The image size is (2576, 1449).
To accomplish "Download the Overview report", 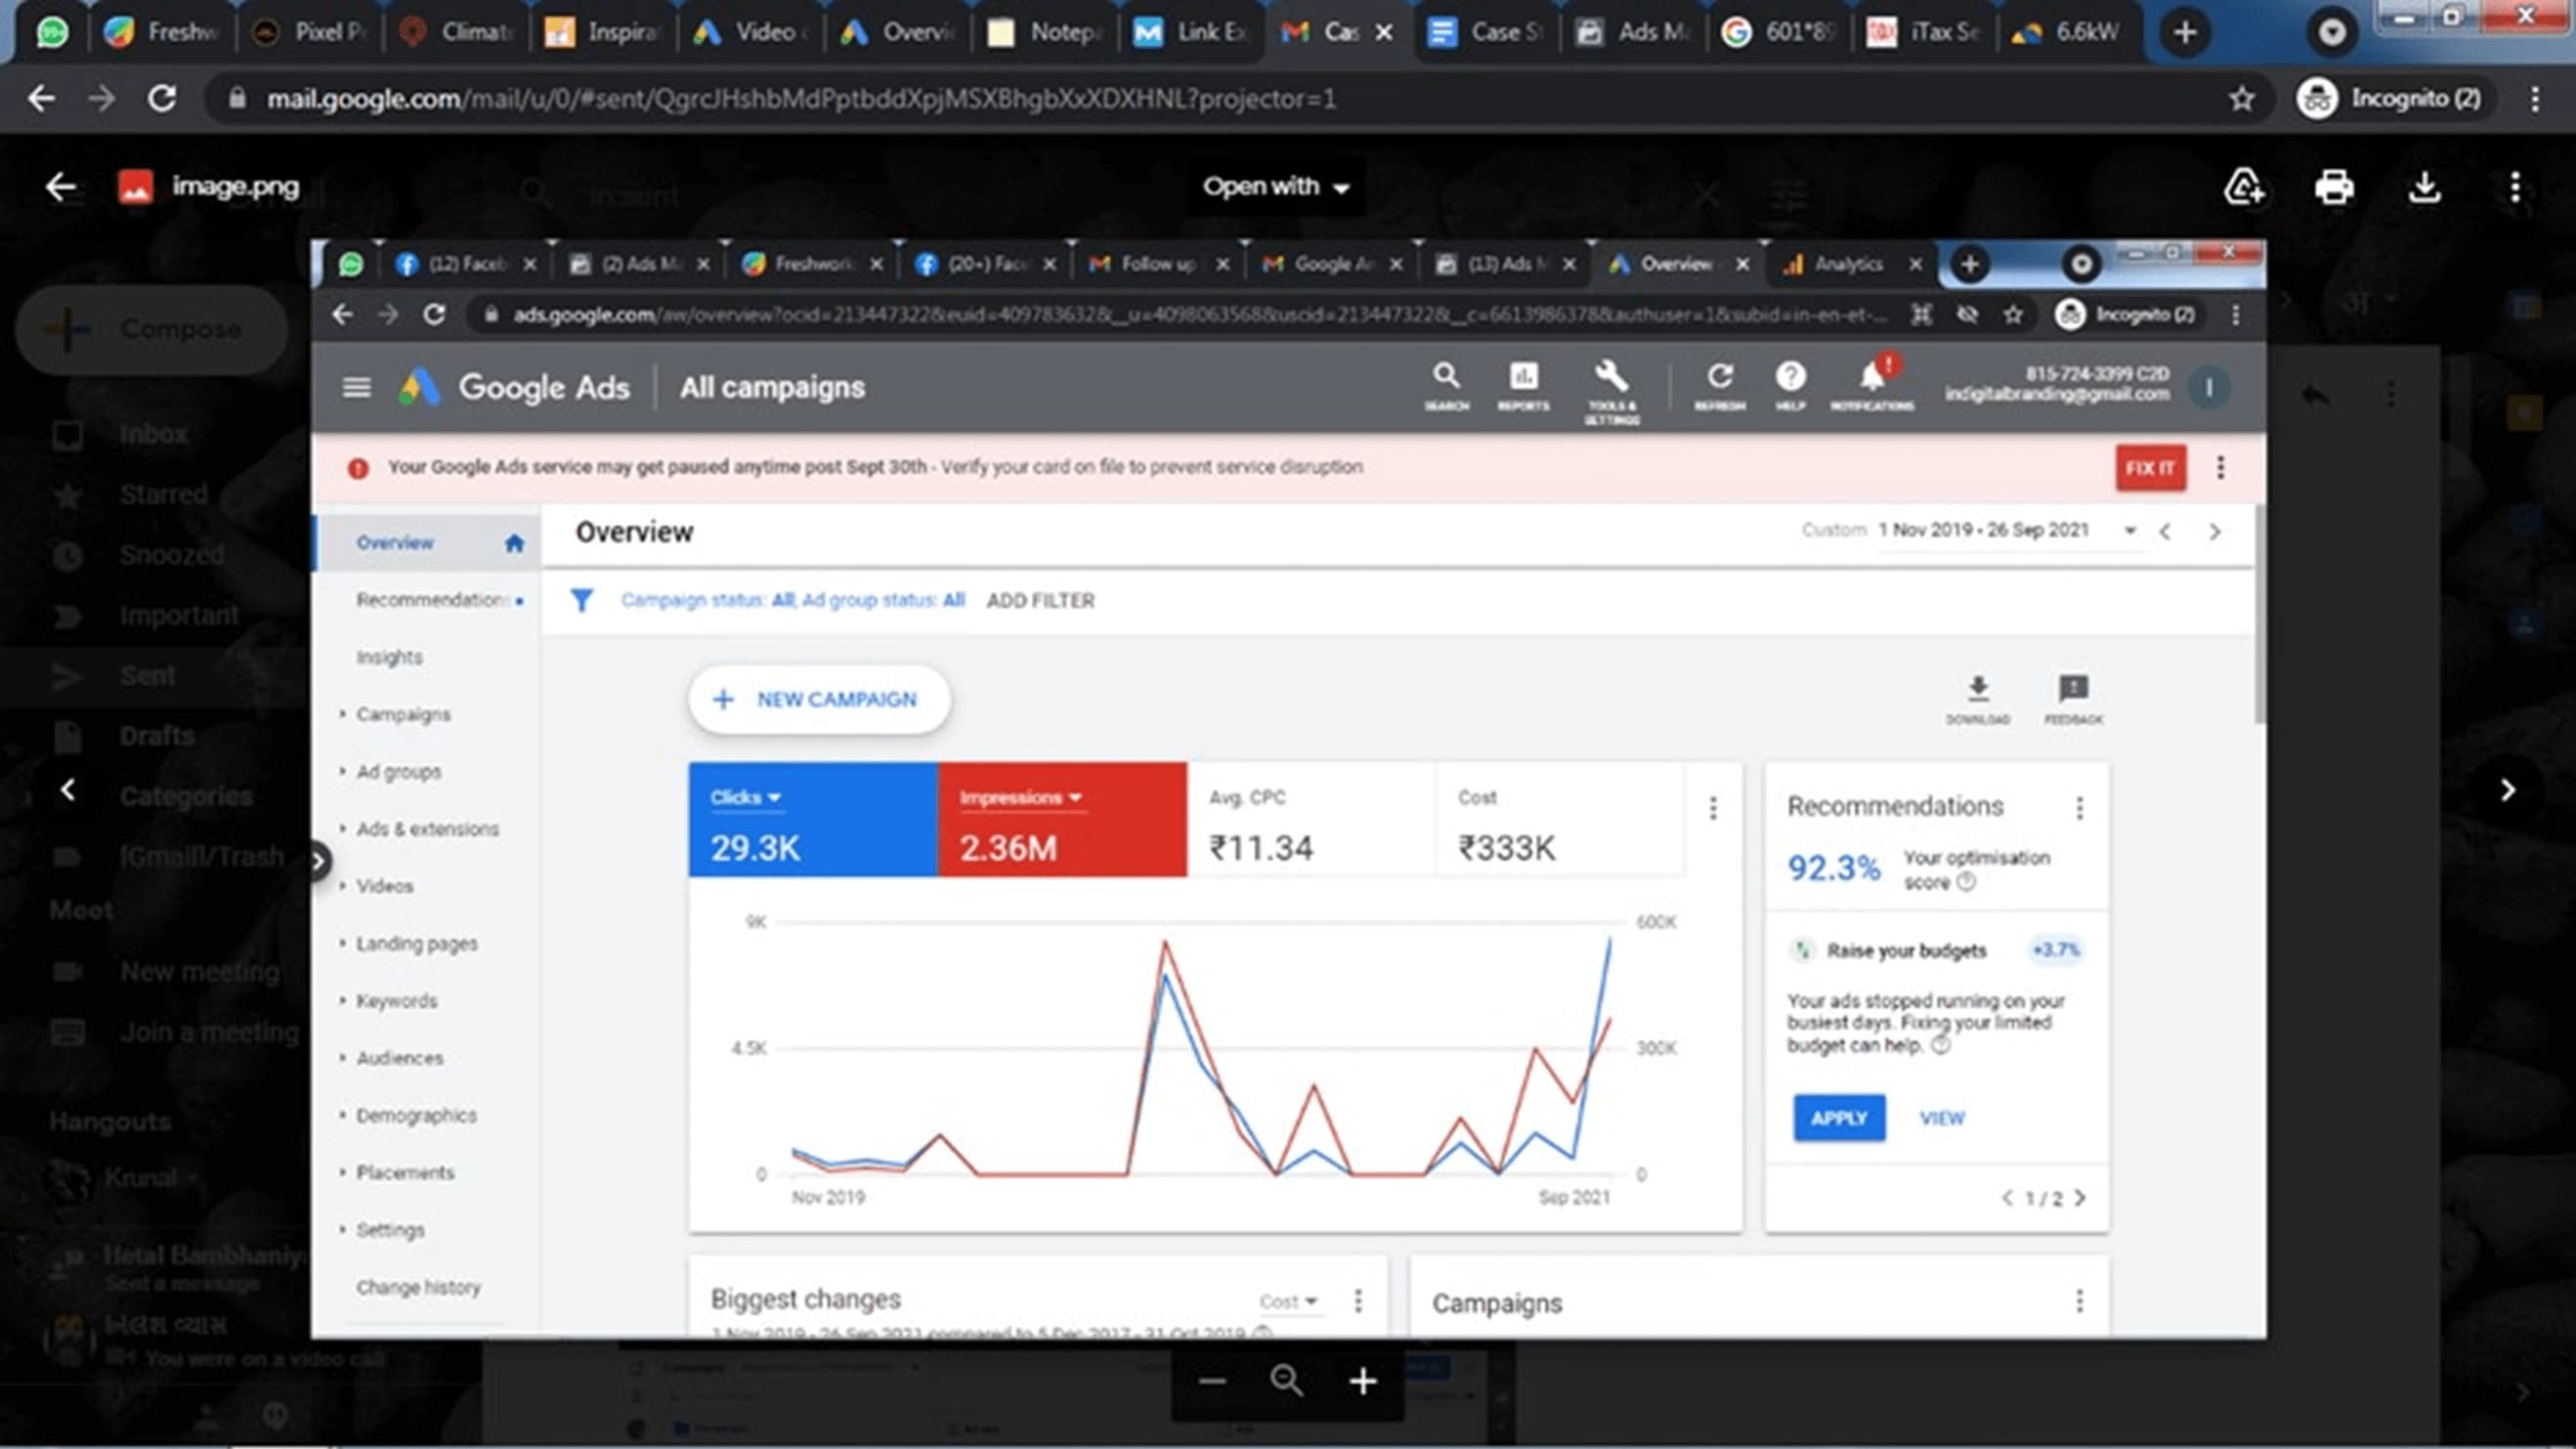I will tap(1977, 692).
